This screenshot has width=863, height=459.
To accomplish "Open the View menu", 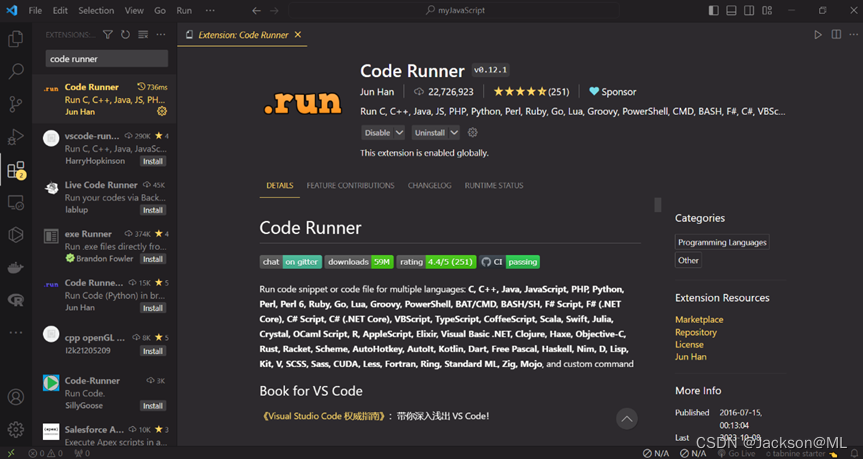I will pyautogui.click(x=134, y=10).
